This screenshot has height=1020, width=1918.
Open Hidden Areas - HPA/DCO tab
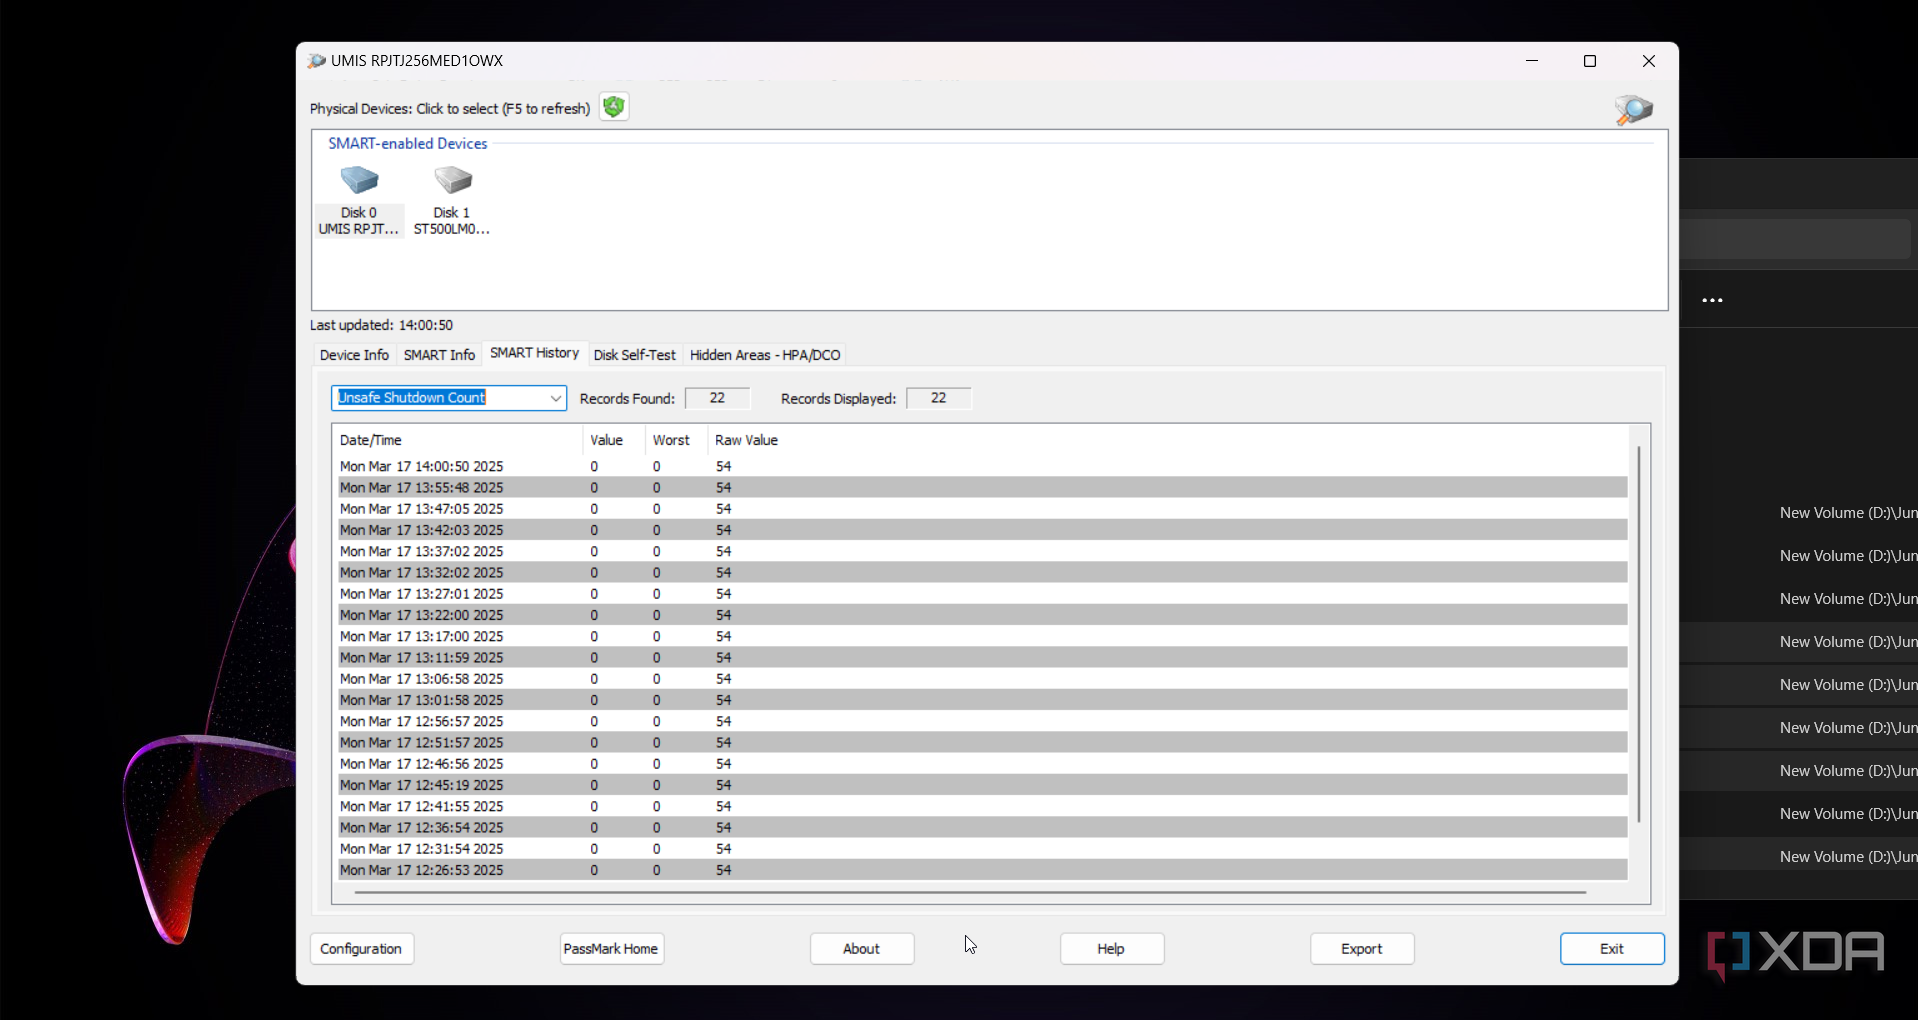point(765,355)
